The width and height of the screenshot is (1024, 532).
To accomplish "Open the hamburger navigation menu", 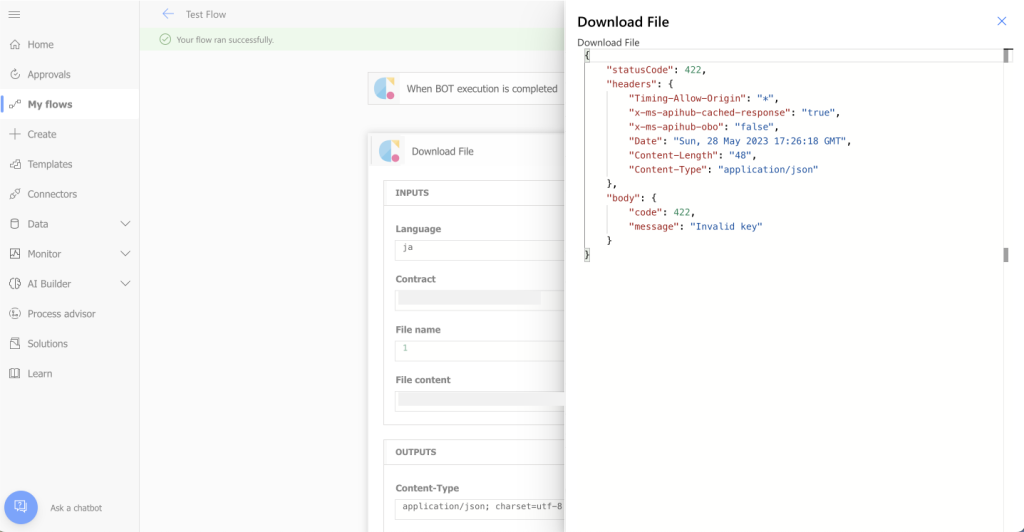I will [14, 14].
